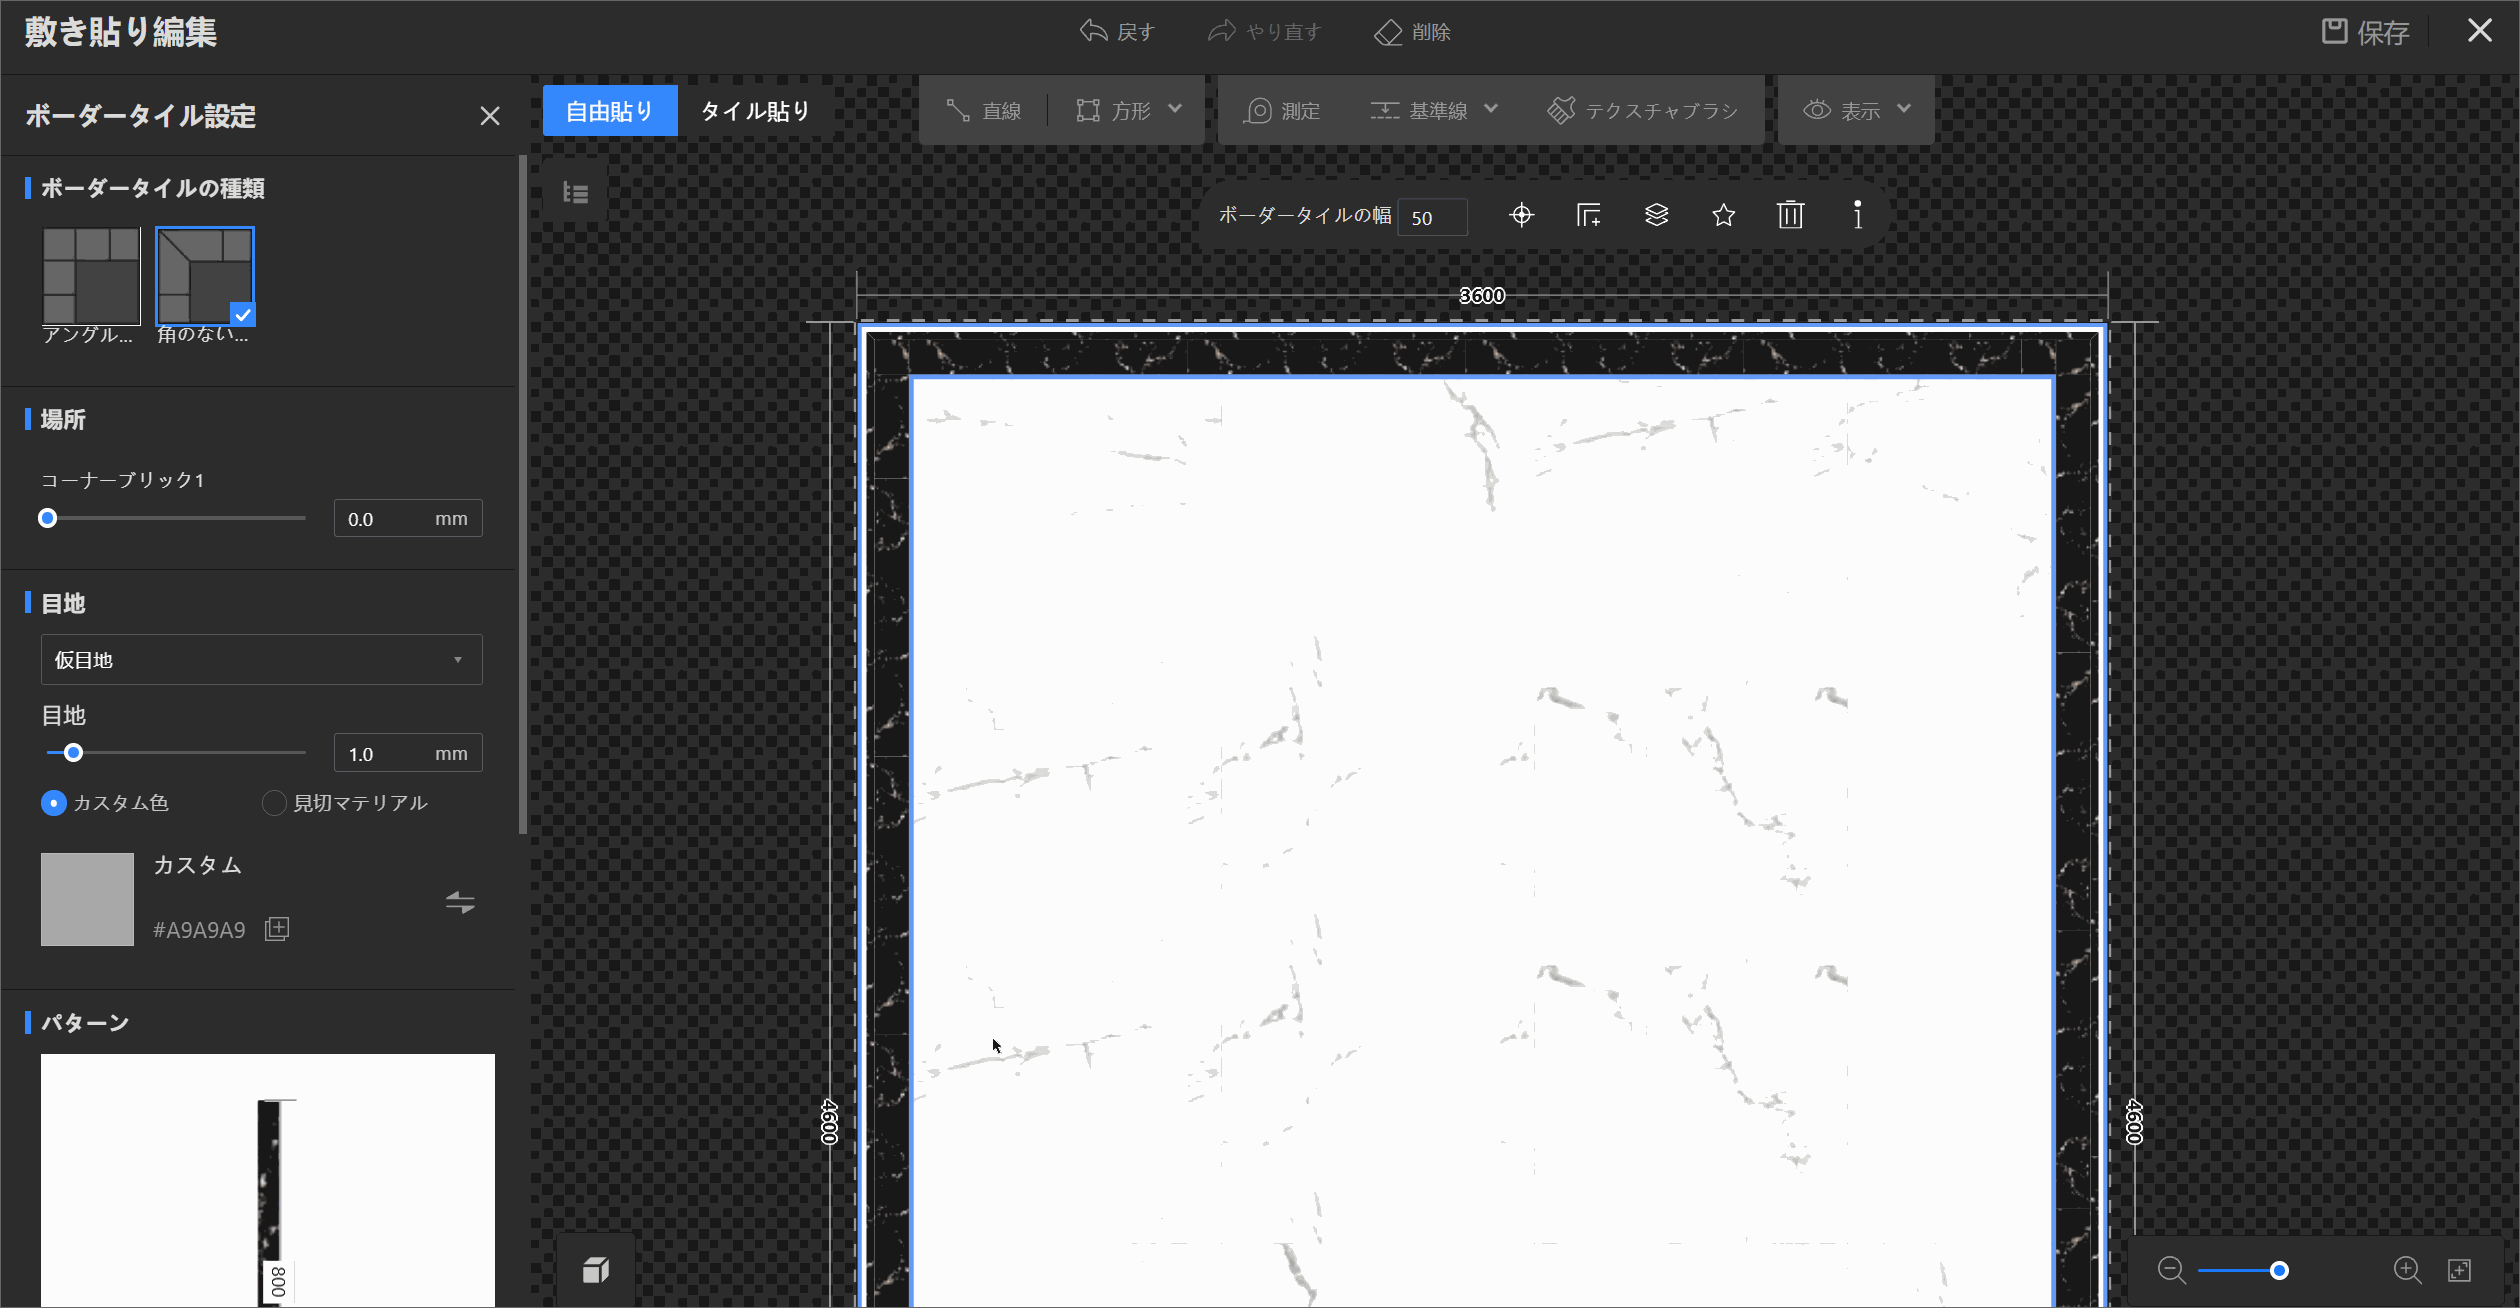Click the fit-to-screen icon

(2460, 1271)
